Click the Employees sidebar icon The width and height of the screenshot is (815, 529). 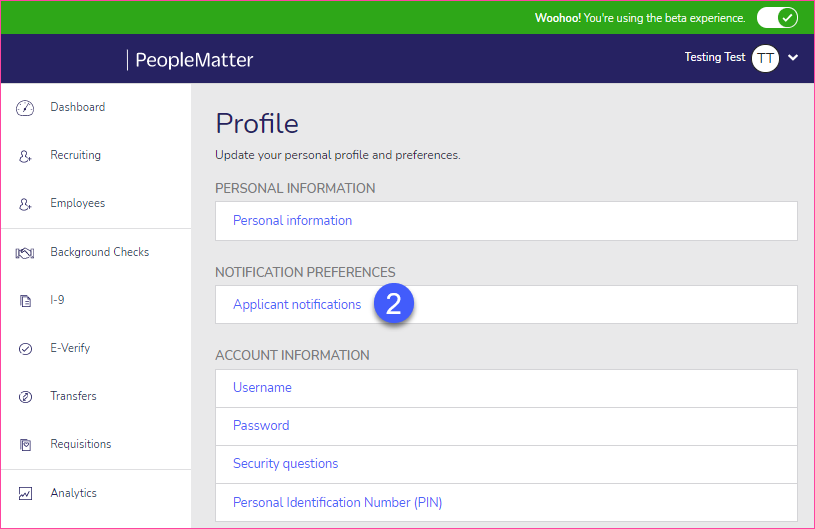click(25, 204)
